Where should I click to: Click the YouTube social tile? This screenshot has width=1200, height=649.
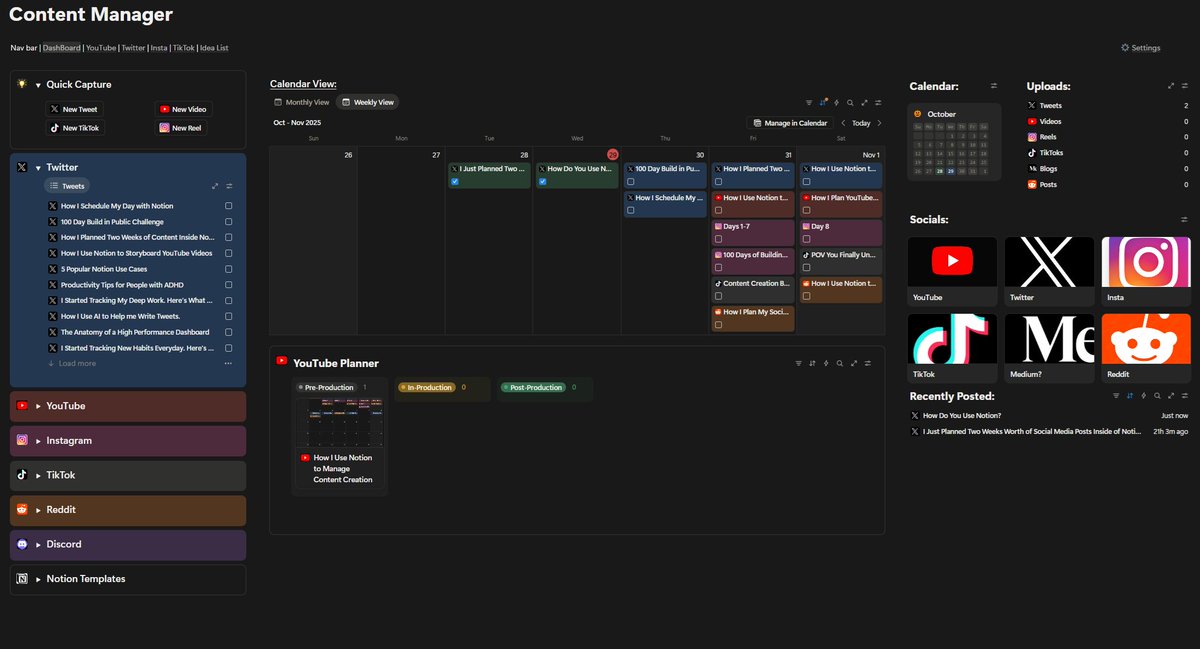coord(951,262)
